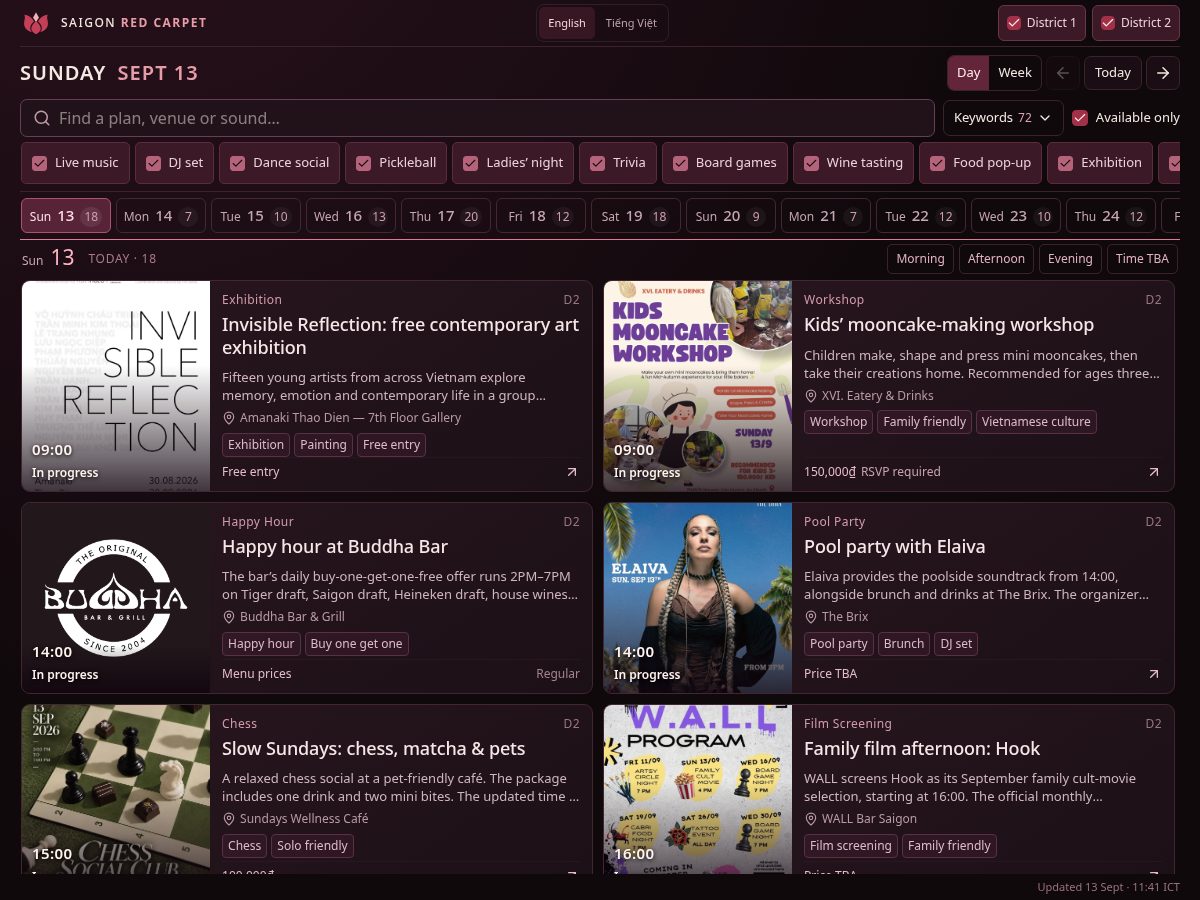Filter by Morning time slot
The height and width of the screenshot is (900, 1200).
tap(920, 259)
